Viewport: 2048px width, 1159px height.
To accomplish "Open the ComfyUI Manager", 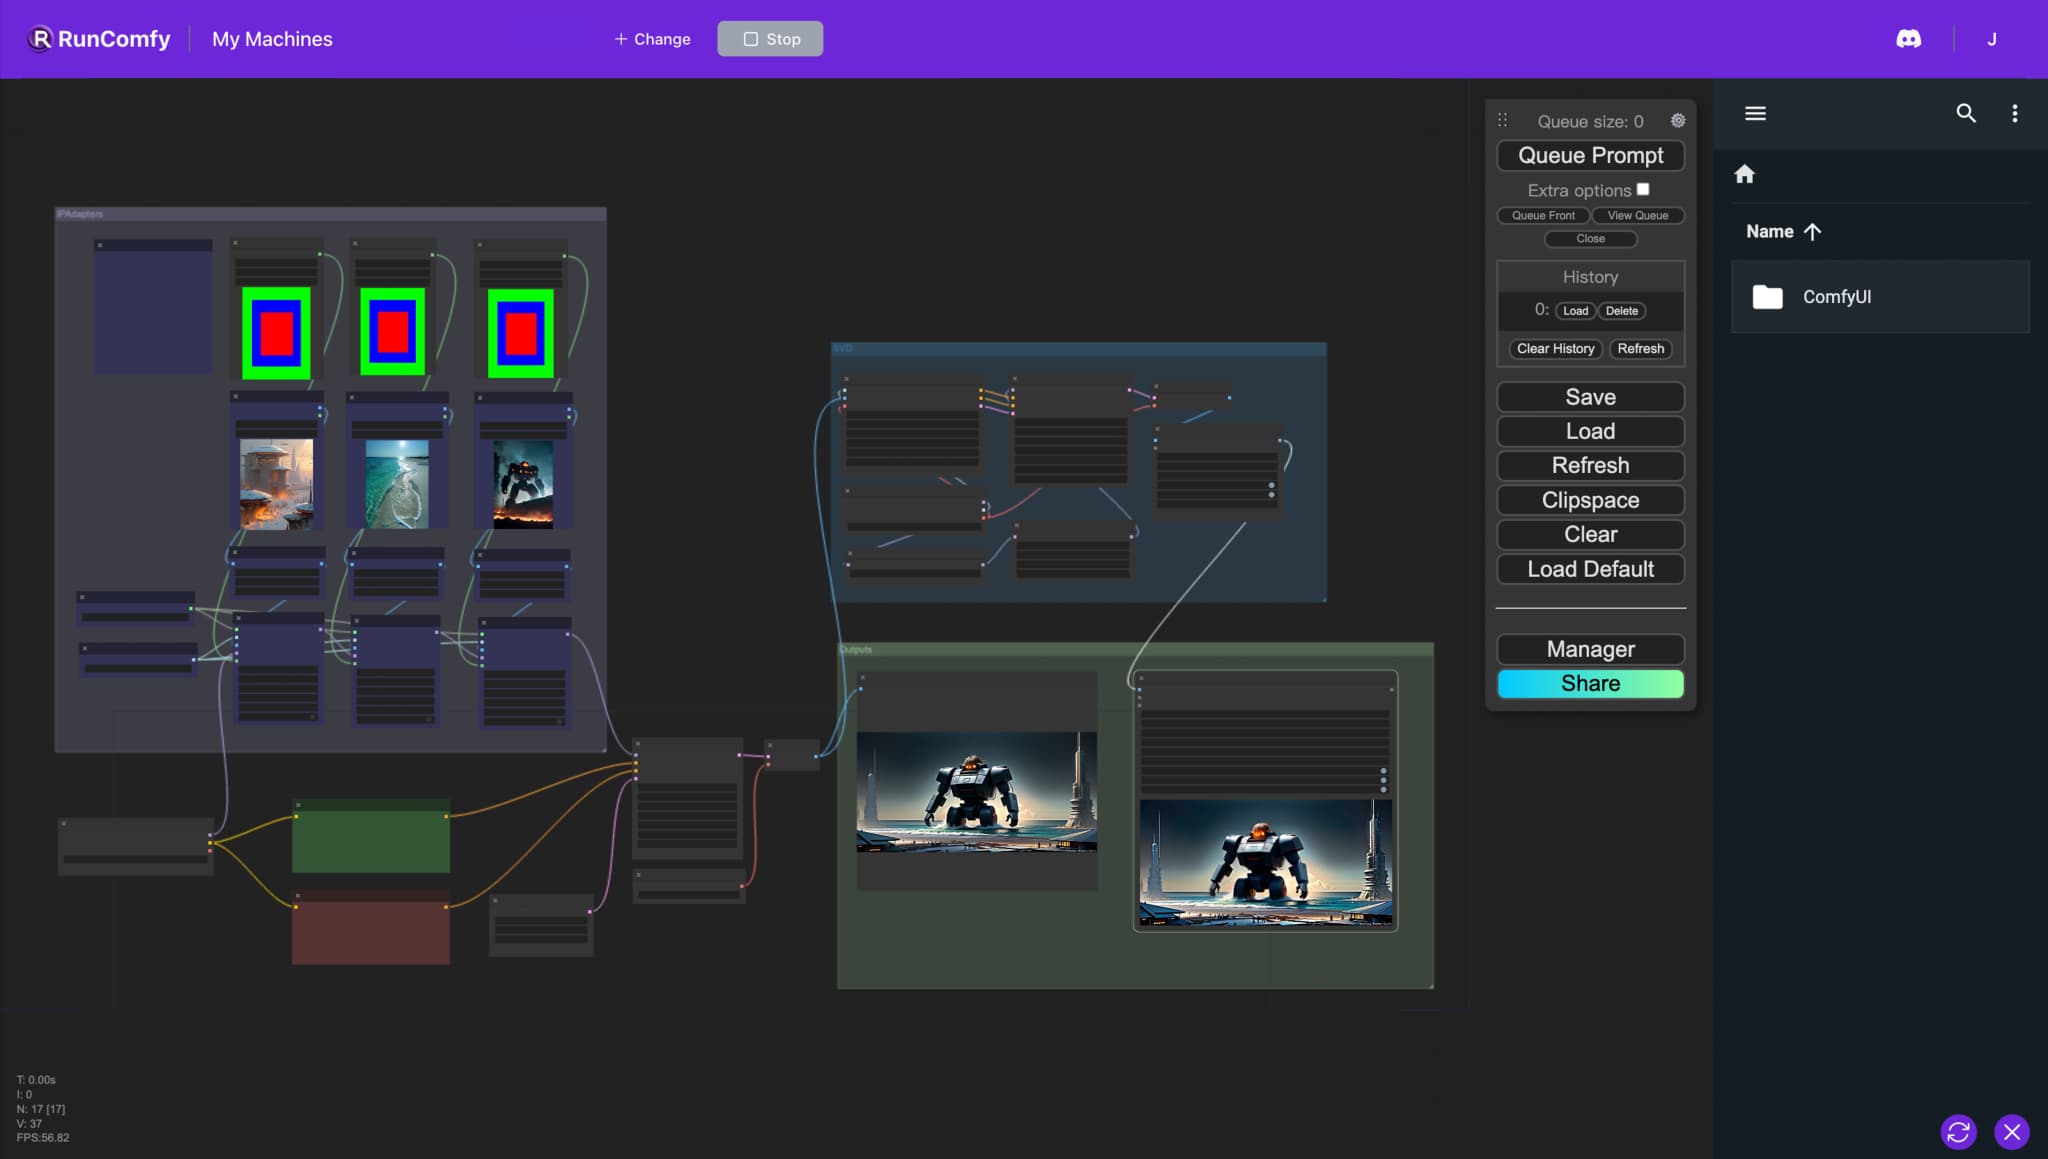I will coord(1590,649).
